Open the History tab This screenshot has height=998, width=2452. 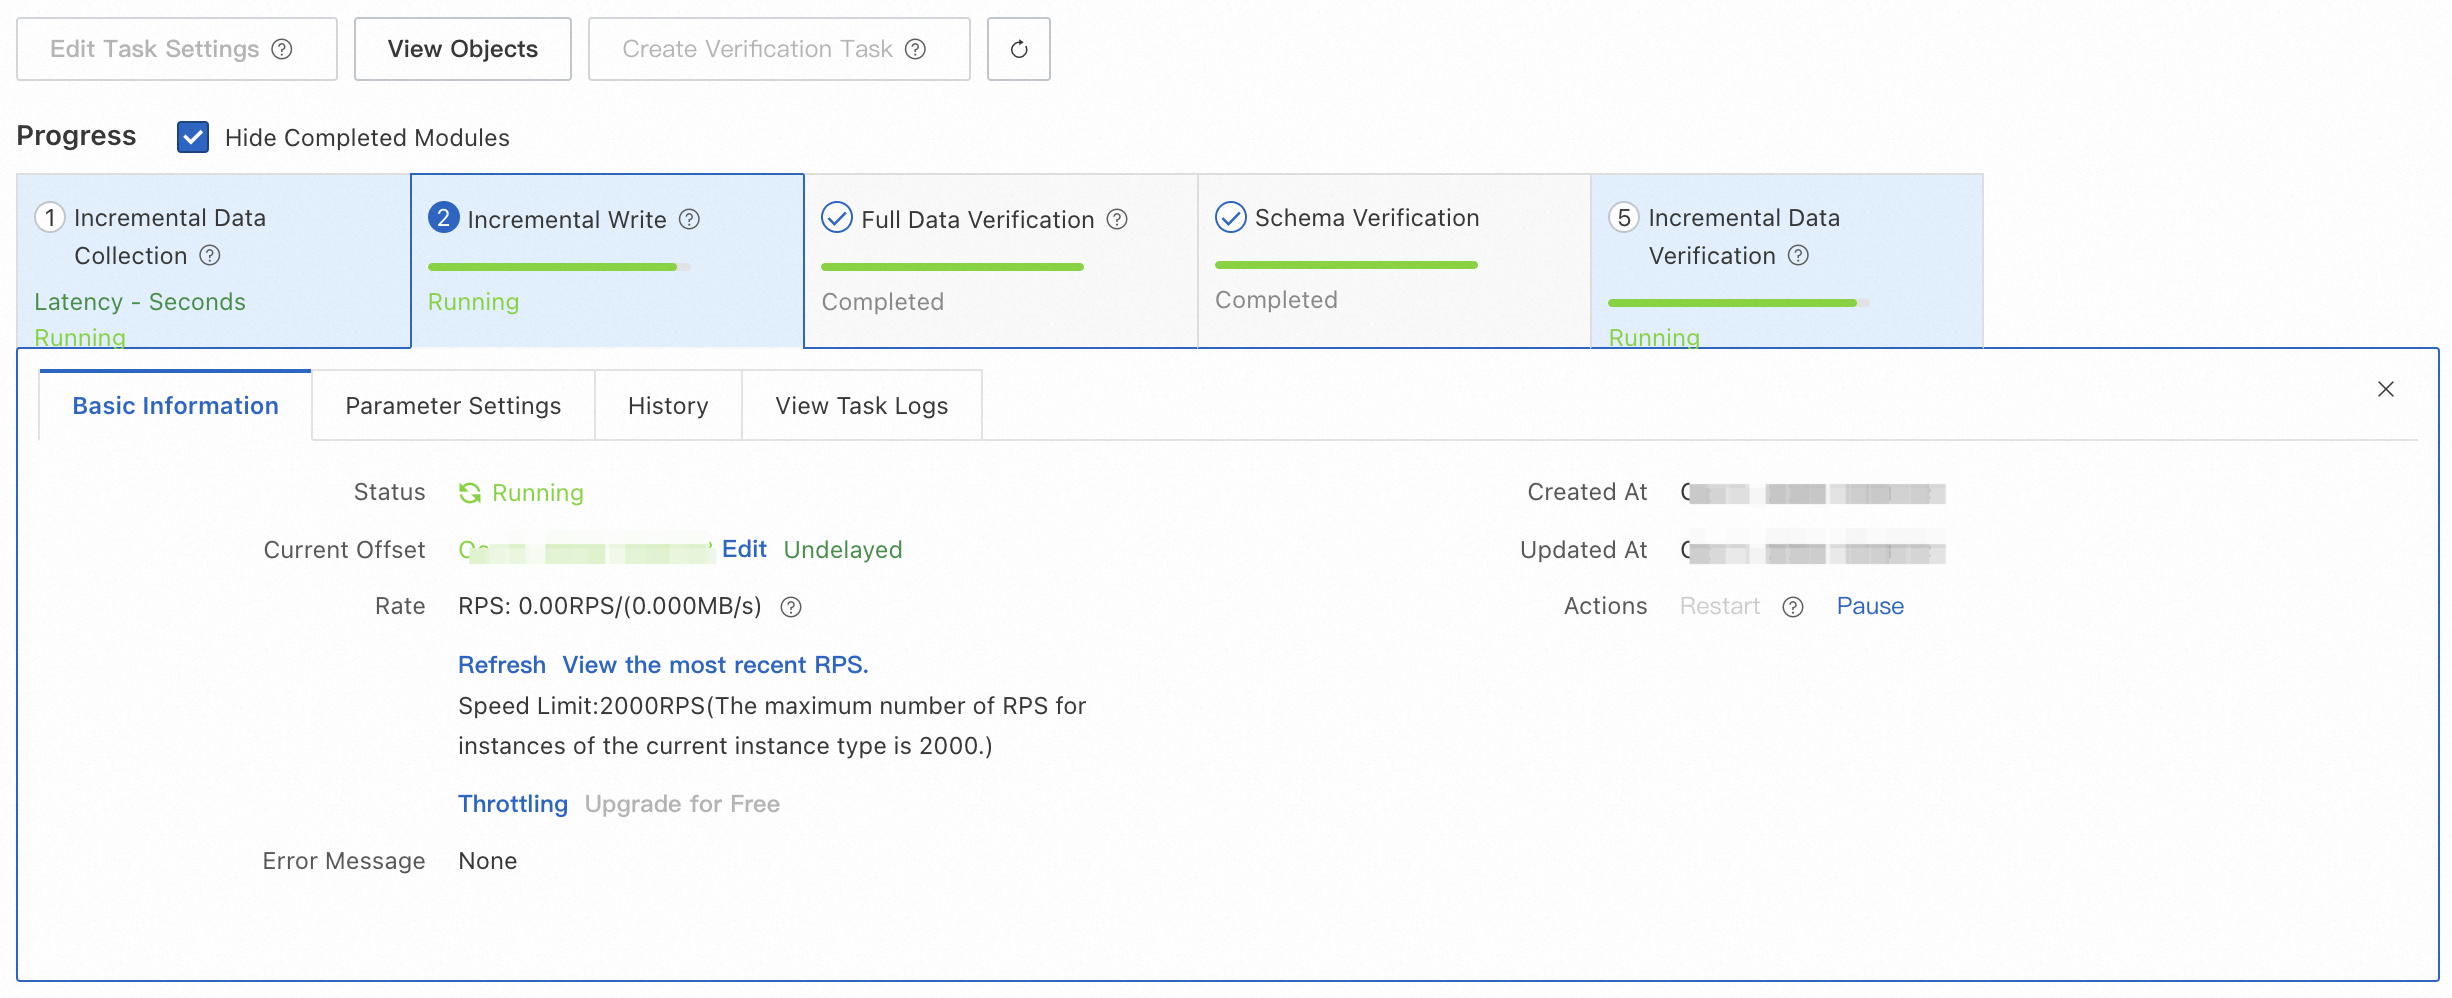pos(668,406)
